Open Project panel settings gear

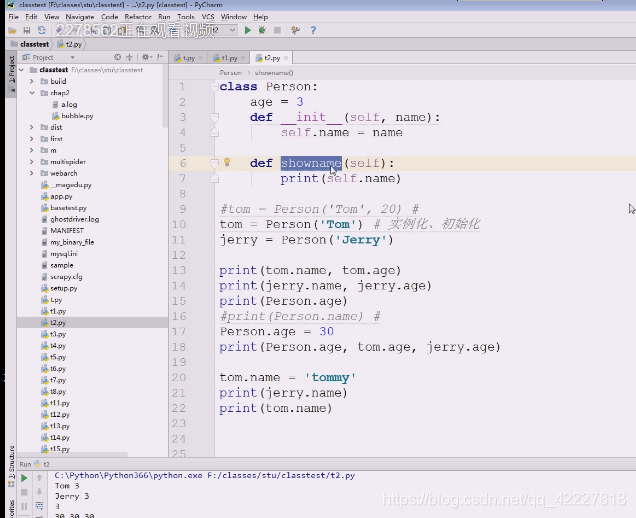tap(146, 57)
